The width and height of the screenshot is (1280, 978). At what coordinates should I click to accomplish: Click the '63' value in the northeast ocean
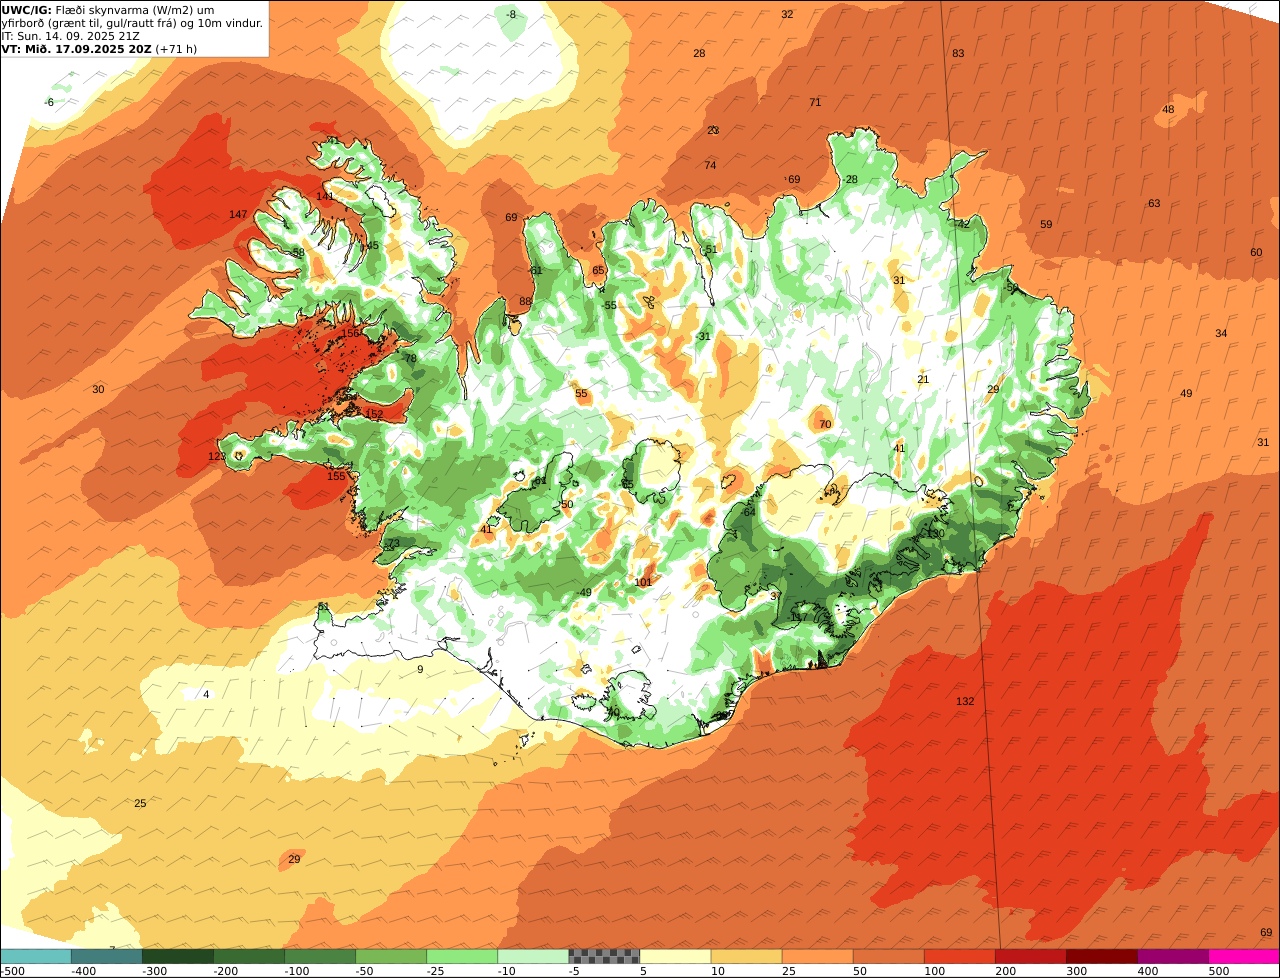click(1154, 204)
